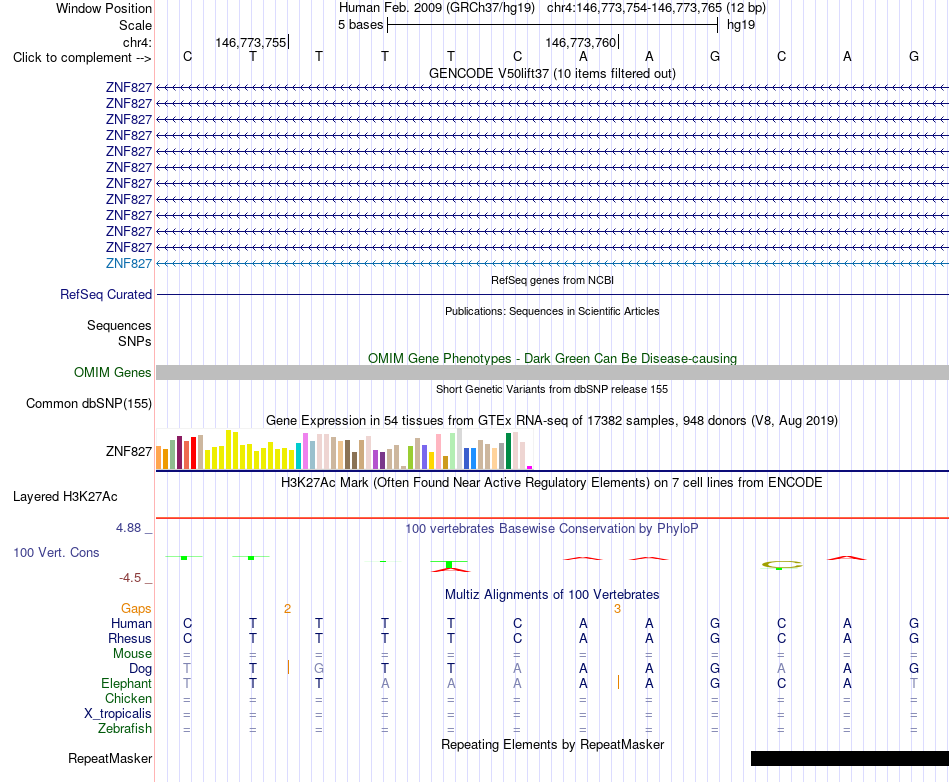950x782 pixels.
Task: Click the -4.5 PhyloP lower scale value
Action: (130, 578)
